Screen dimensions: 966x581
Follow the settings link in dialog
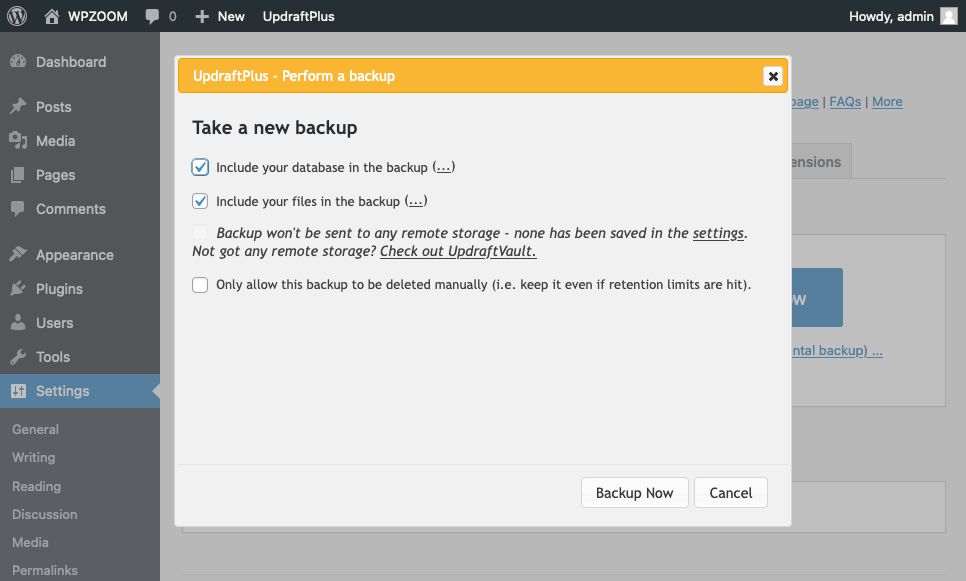click(x=718, y=233)
